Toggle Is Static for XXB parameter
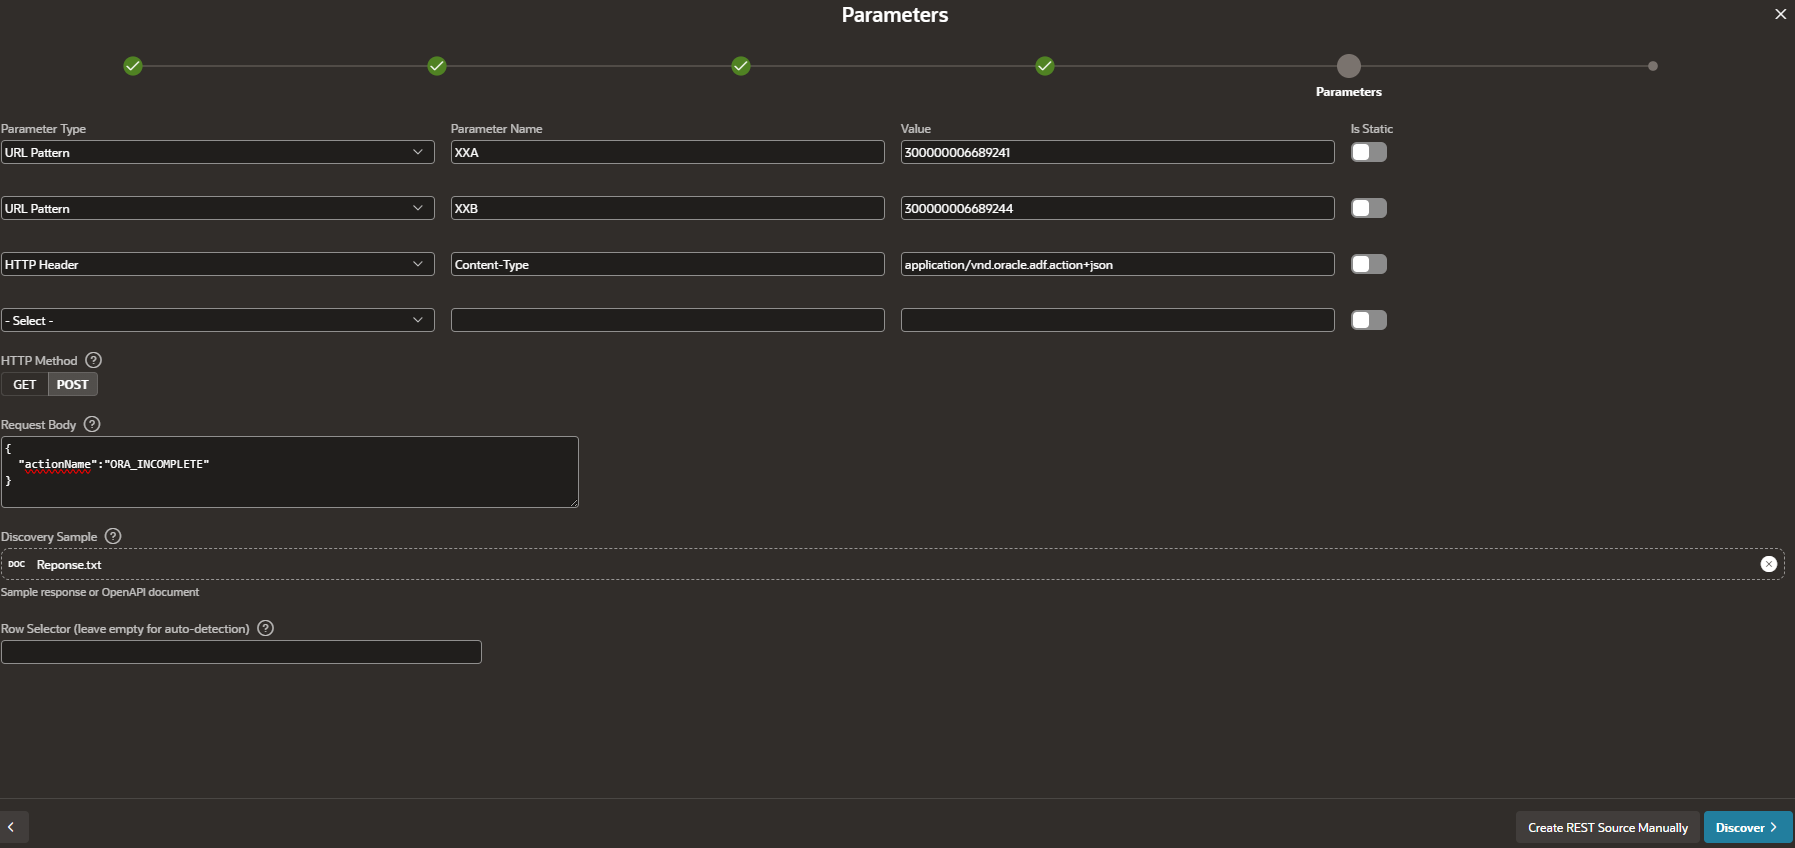Viewport: 1795px width, 848px height. point(1369,208)
